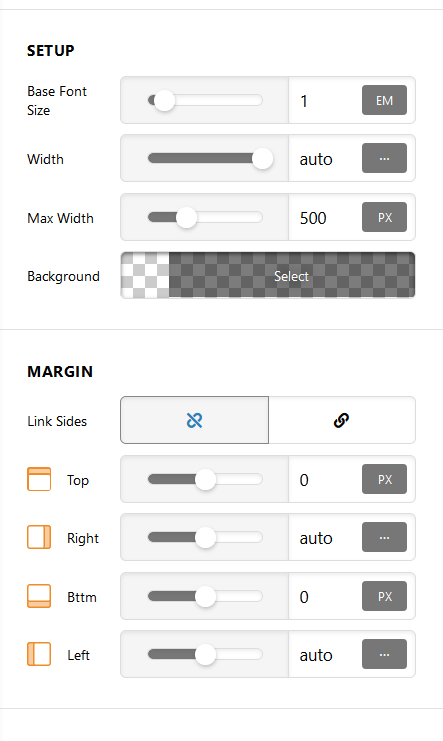This screenshot has height=741, width=443.
Task: Select the unlinked sides option
Action: pyautogui.click(x=194, y=420)
